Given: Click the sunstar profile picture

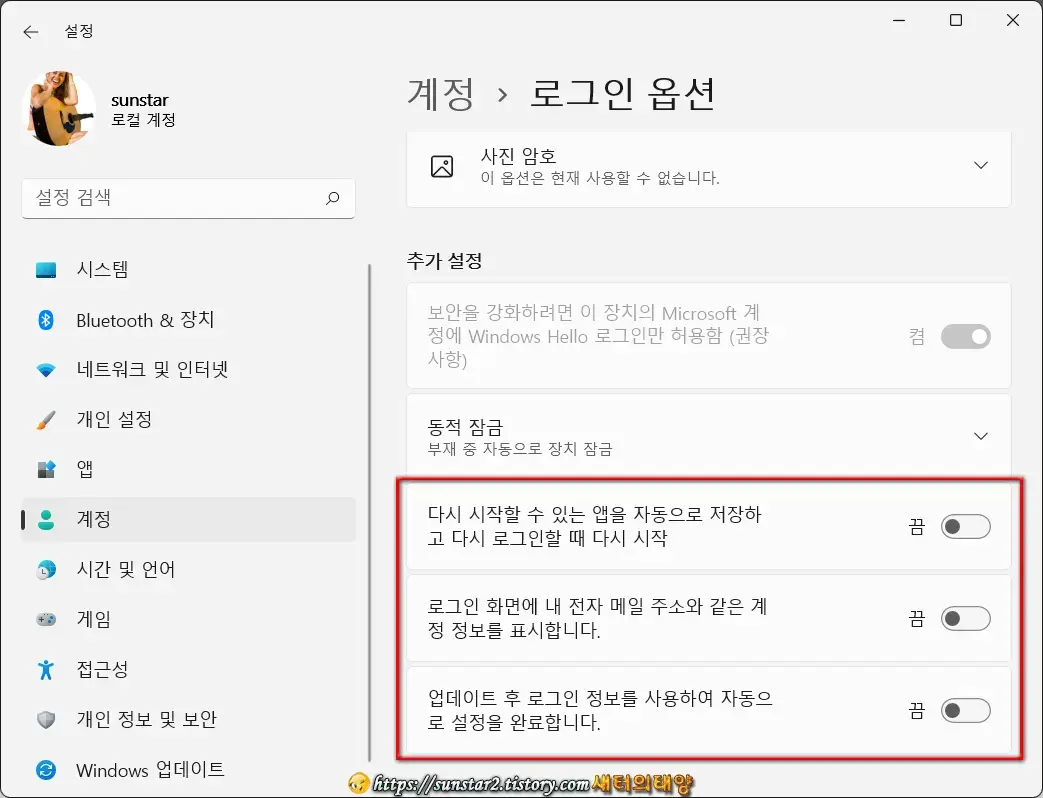Looking at the screenshot, I should click(58, 107).
